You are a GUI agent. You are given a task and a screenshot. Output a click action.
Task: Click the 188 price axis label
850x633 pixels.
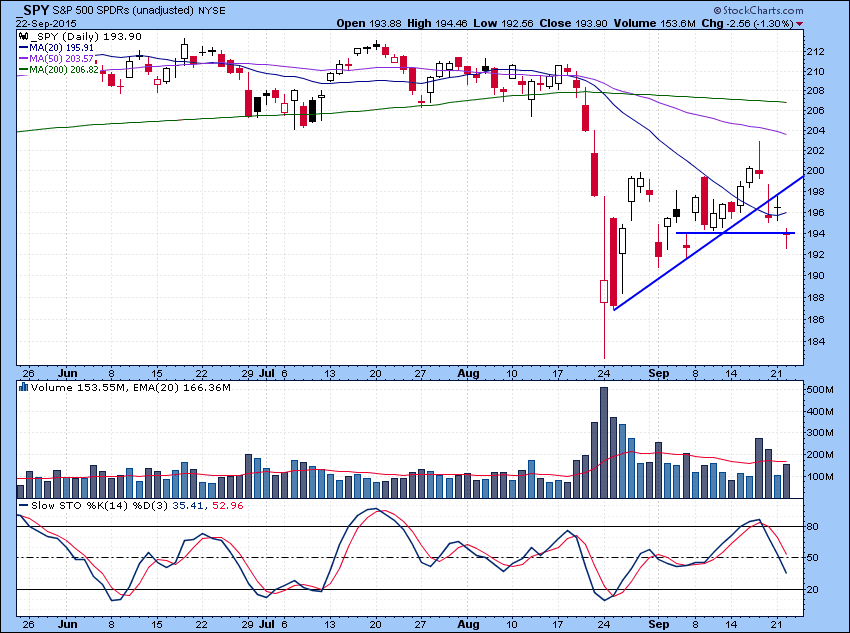coord(816,298)
